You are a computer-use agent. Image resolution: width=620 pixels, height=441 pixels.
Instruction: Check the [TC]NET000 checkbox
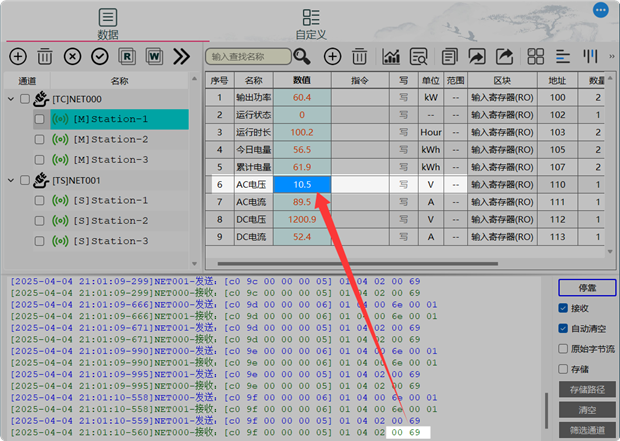25,99
